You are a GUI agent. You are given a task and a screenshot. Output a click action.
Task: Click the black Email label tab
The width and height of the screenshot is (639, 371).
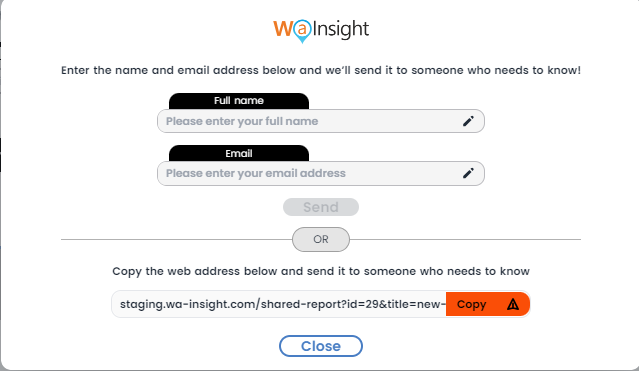(x=239, y=153)
